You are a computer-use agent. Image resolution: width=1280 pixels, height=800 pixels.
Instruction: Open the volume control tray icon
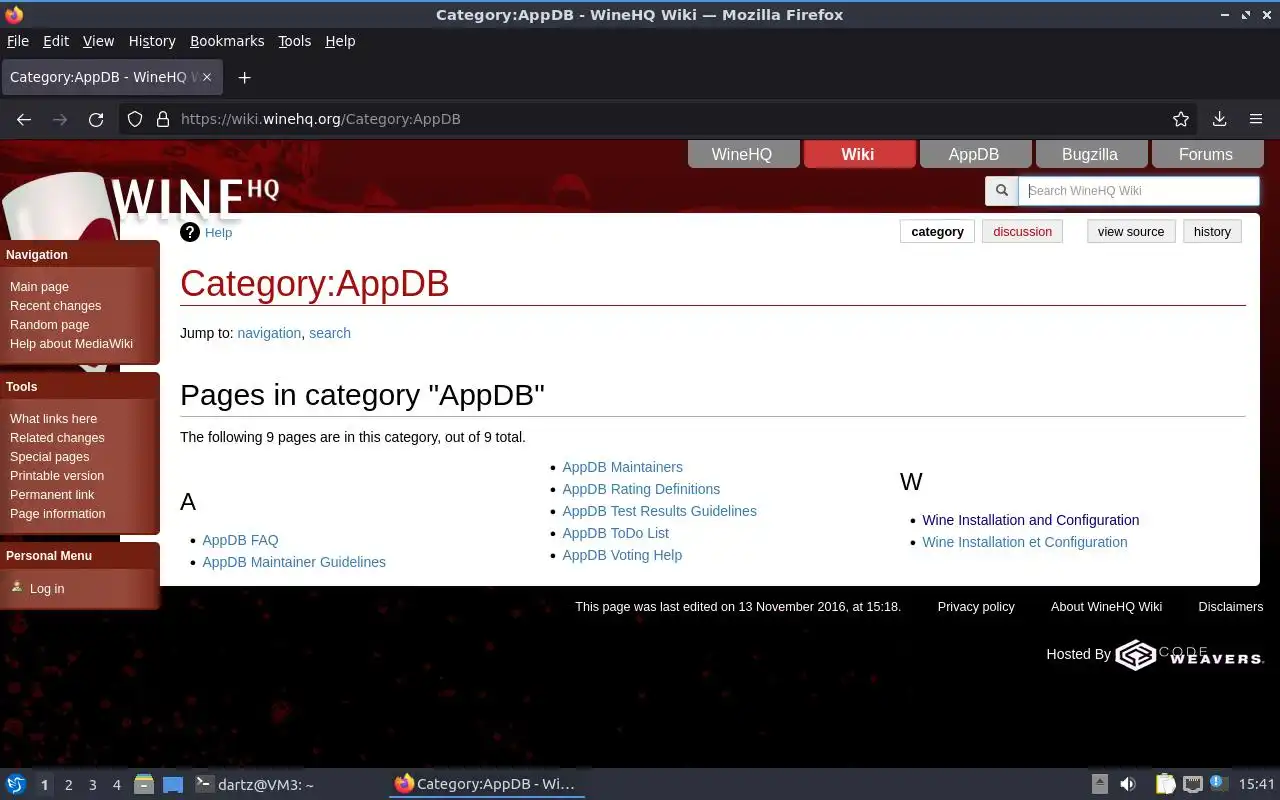[1128, 784]
